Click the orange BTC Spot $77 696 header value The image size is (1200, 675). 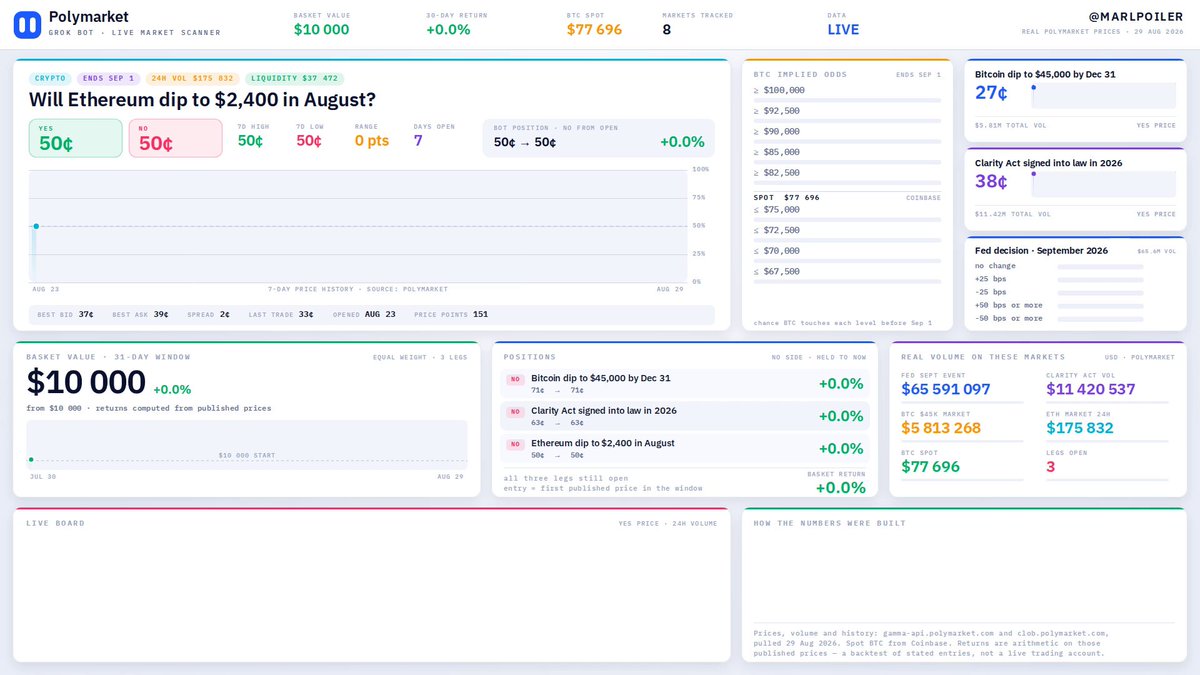point(594,30)
